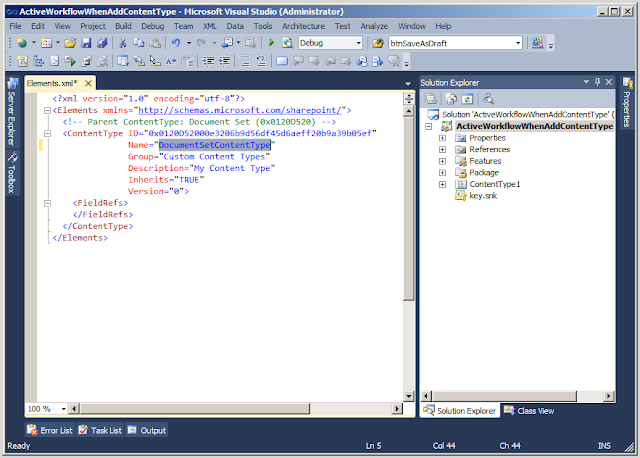Open File with the folder icon

[x=70, y=43]
